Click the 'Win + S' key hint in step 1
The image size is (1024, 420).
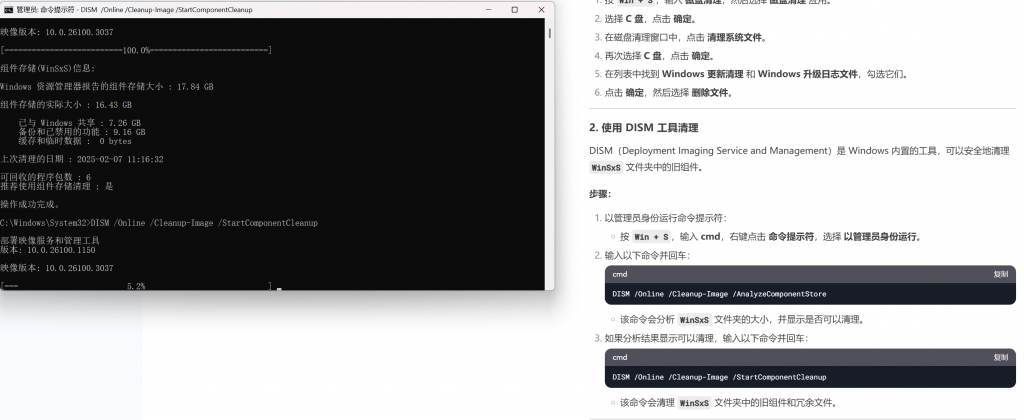click(651, 237)
